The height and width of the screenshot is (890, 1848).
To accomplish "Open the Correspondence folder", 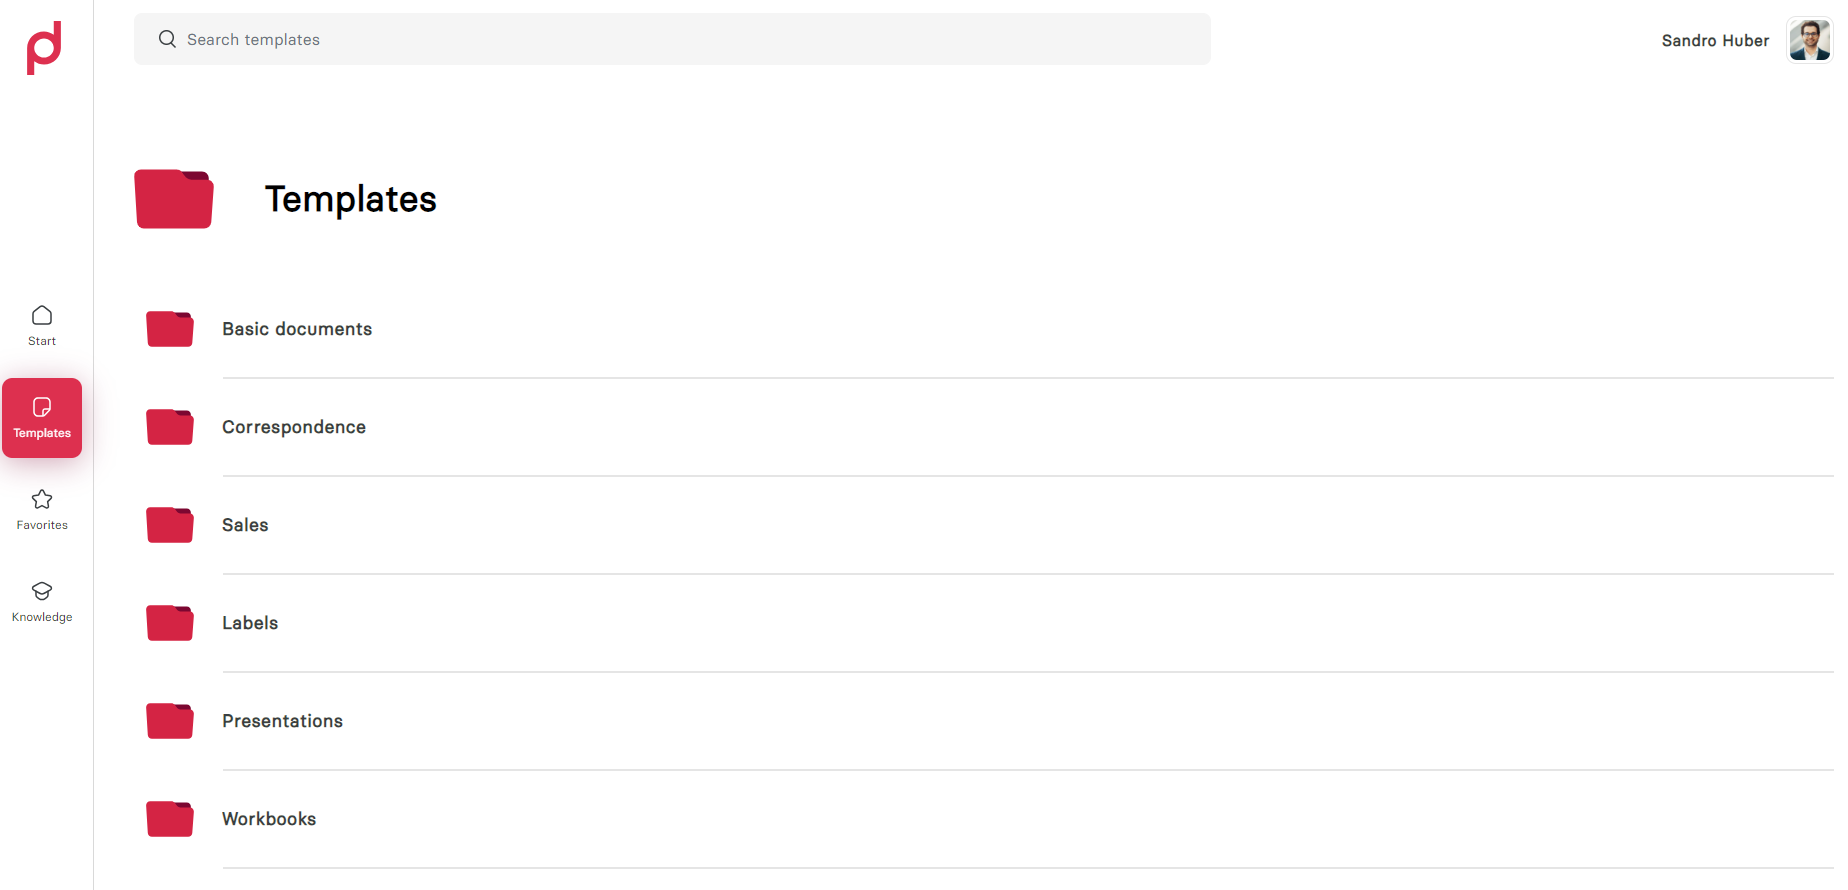I will click(x=294, y=427).
